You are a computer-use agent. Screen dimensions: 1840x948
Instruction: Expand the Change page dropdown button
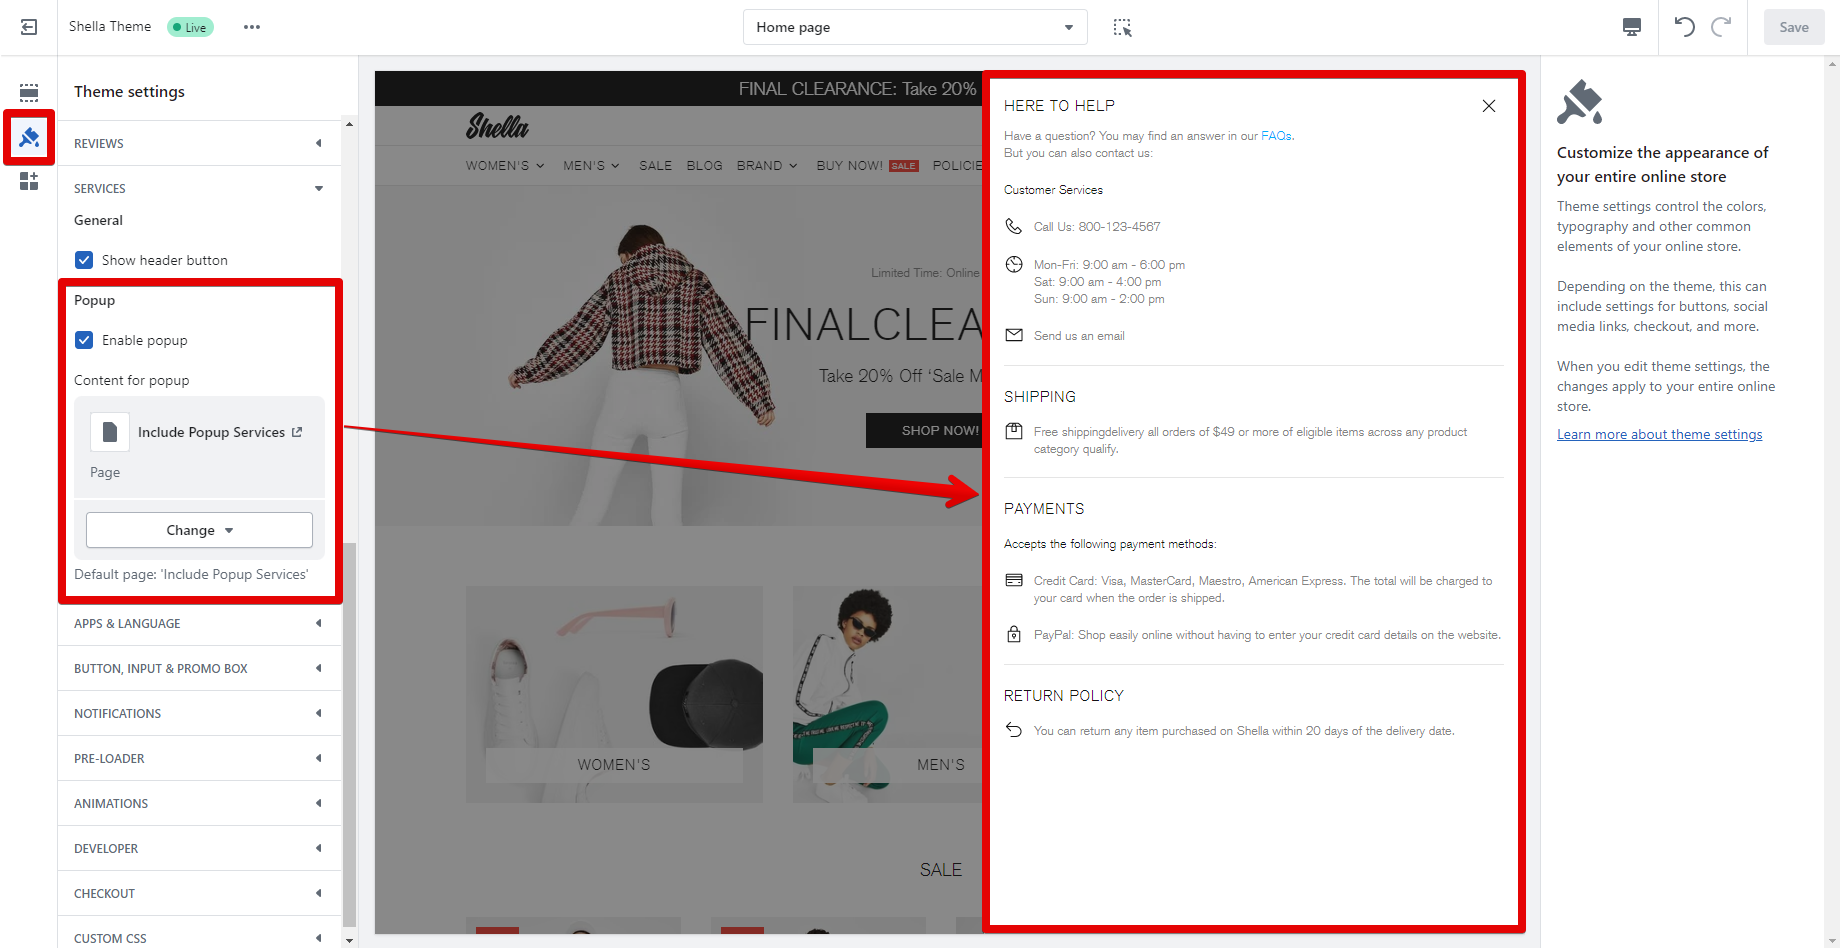point(199,530)
